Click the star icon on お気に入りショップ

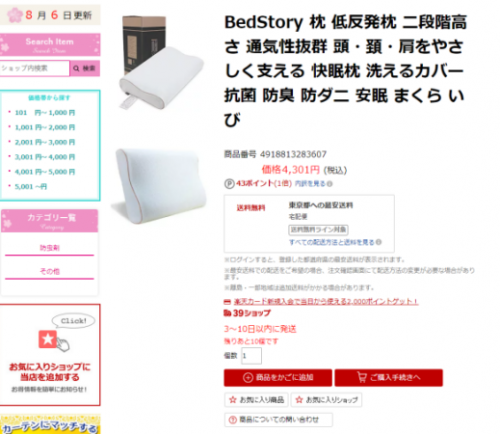pyautogui.click(x=299, y=399)
